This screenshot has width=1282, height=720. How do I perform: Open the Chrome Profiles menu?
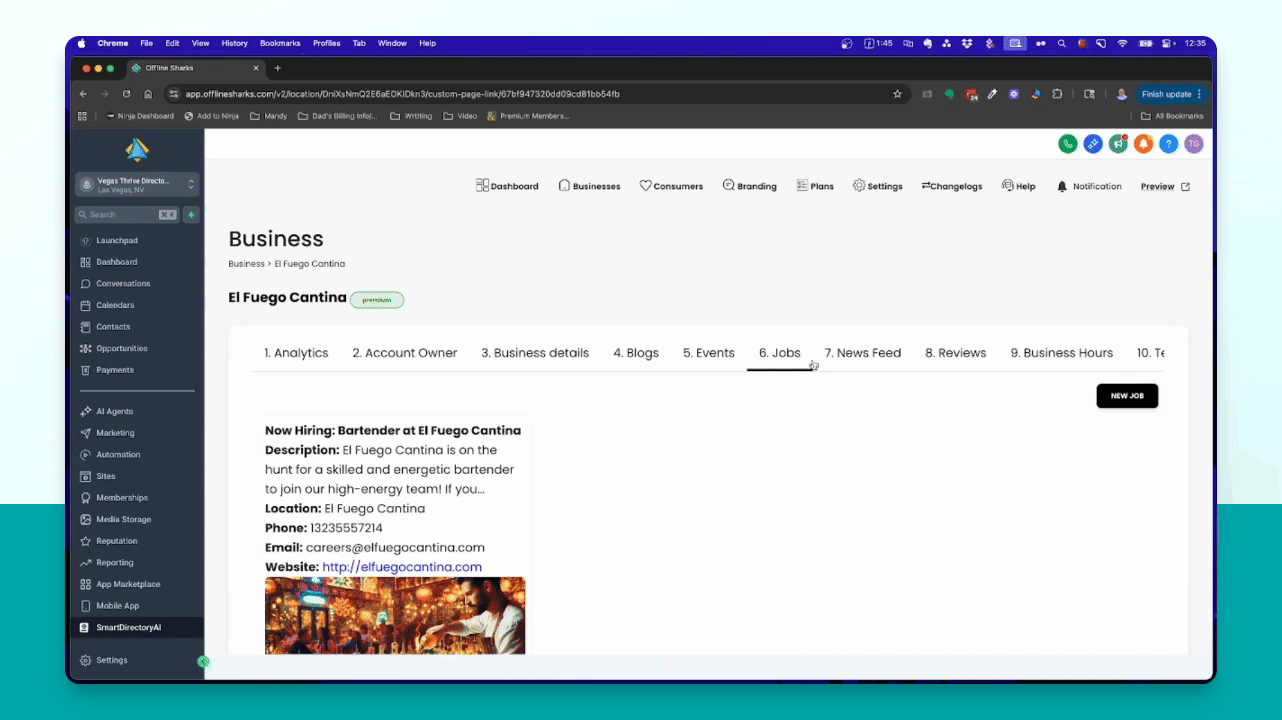point(327,44)
